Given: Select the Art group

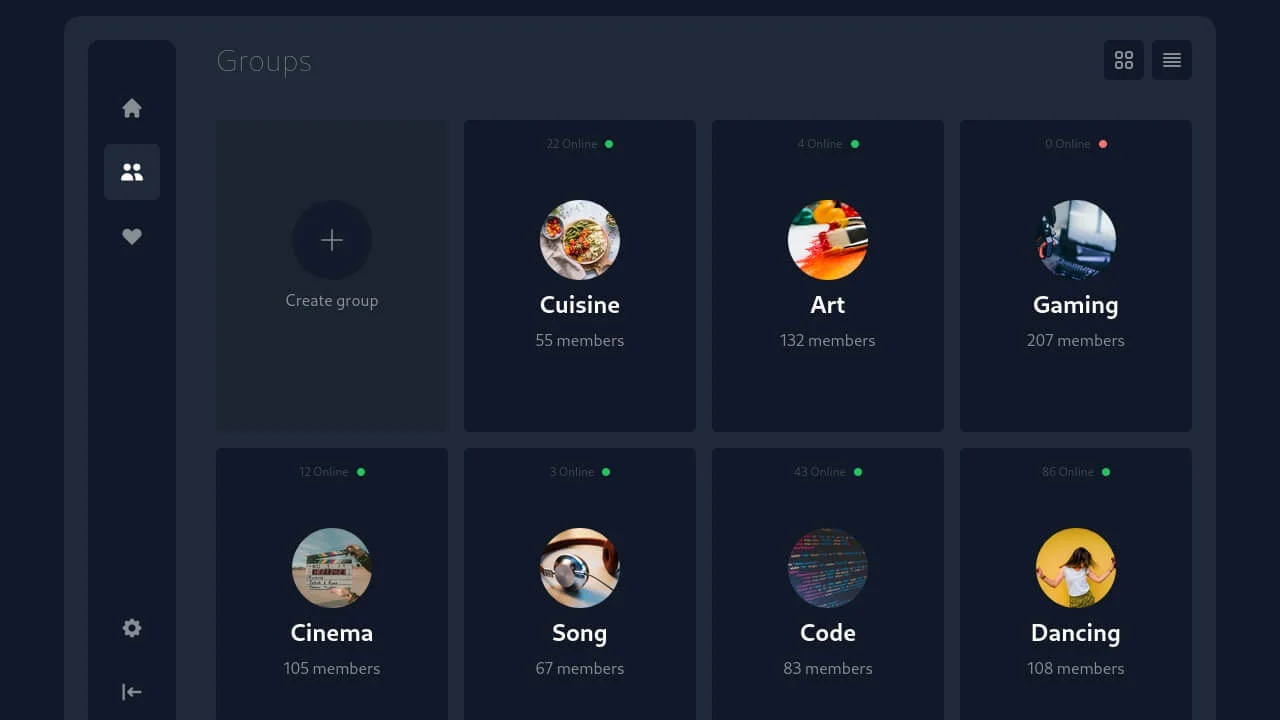Looking at the screenshot, I should tap(828, 275).
